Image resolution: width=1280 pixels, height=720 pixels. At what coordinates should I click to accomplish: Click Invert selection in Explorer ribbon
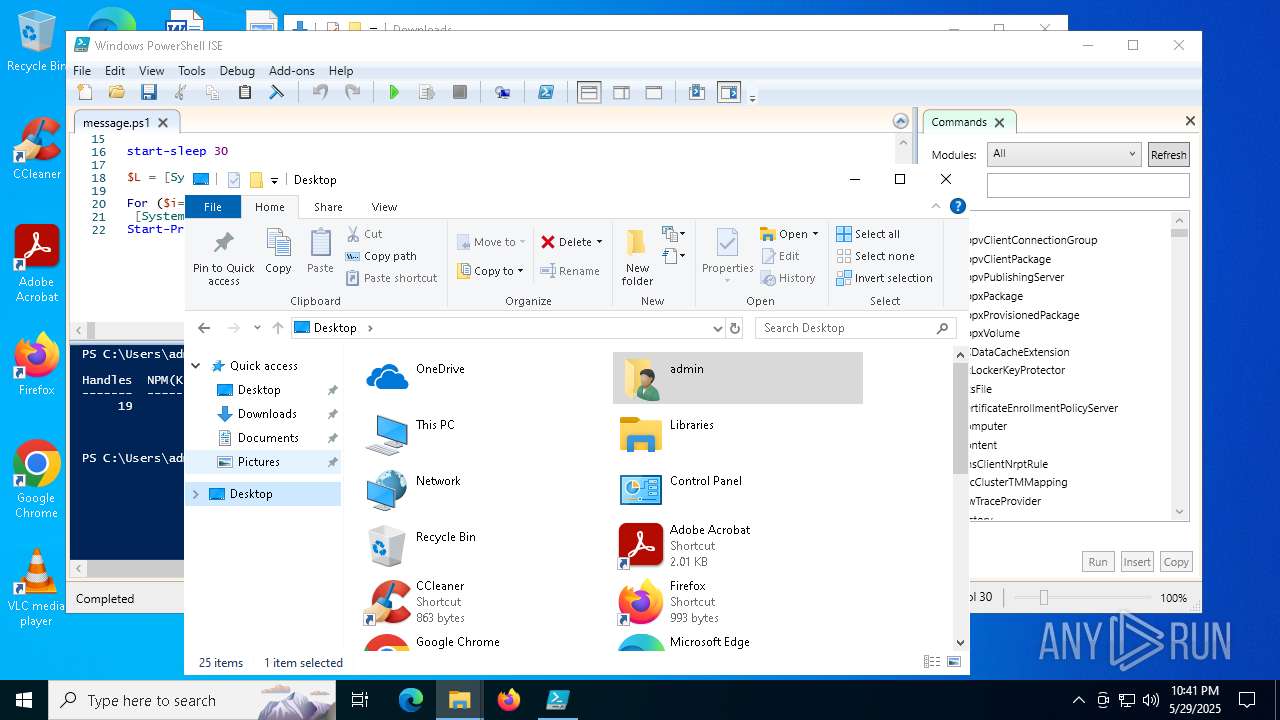point(884,278)
